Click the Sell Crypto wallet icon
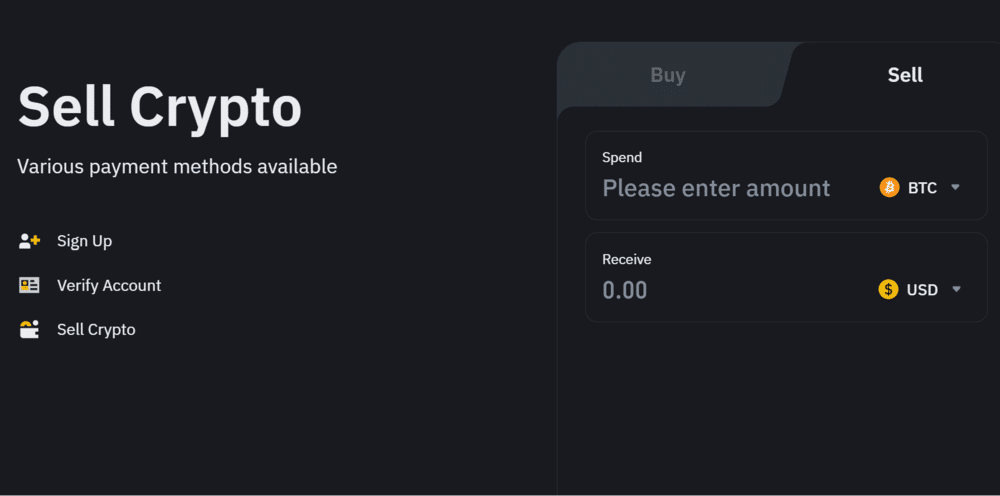Viewport: 1000px width, 496px height. [x=29, y=329]
